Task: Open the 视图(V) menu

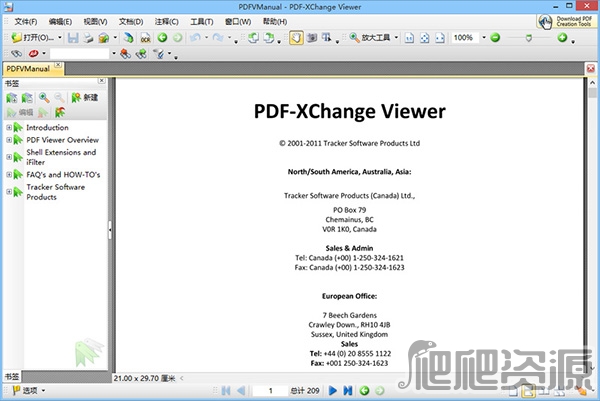Action: tap(95, 22)
